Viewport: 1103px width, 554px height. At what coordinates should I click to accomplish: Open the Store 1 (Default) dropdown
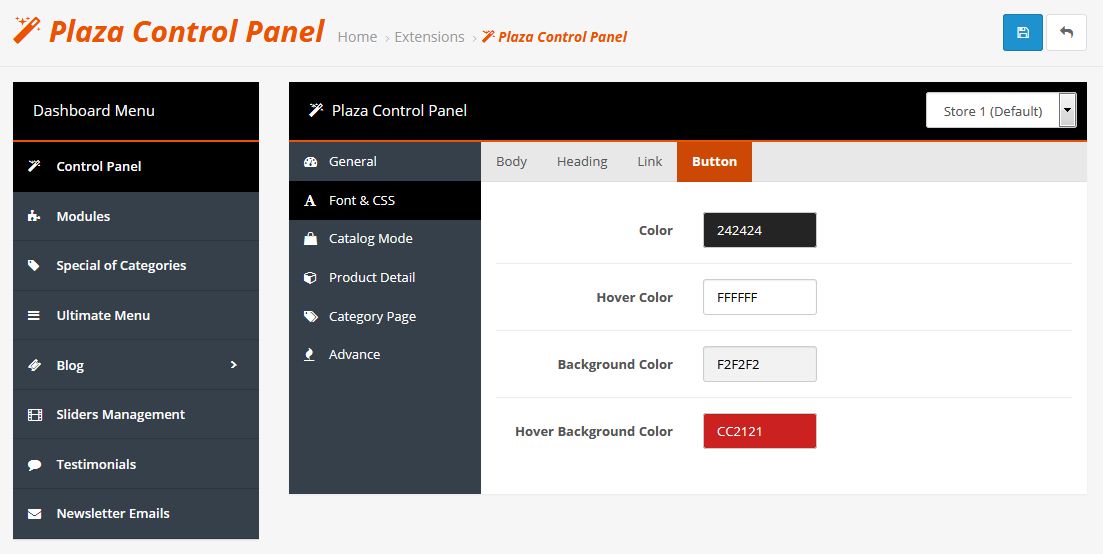coord(1001,110)
